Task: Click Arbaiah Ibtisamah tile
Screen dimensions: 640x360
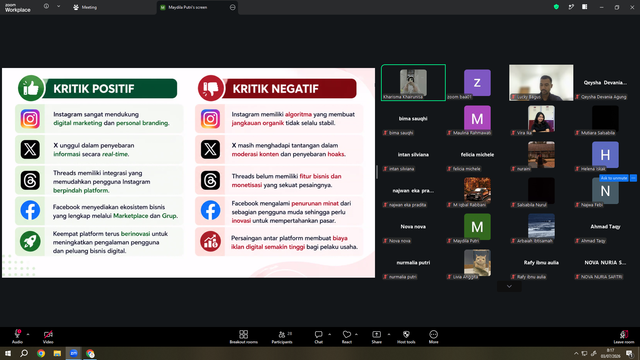Action: [x=541, y=227]
